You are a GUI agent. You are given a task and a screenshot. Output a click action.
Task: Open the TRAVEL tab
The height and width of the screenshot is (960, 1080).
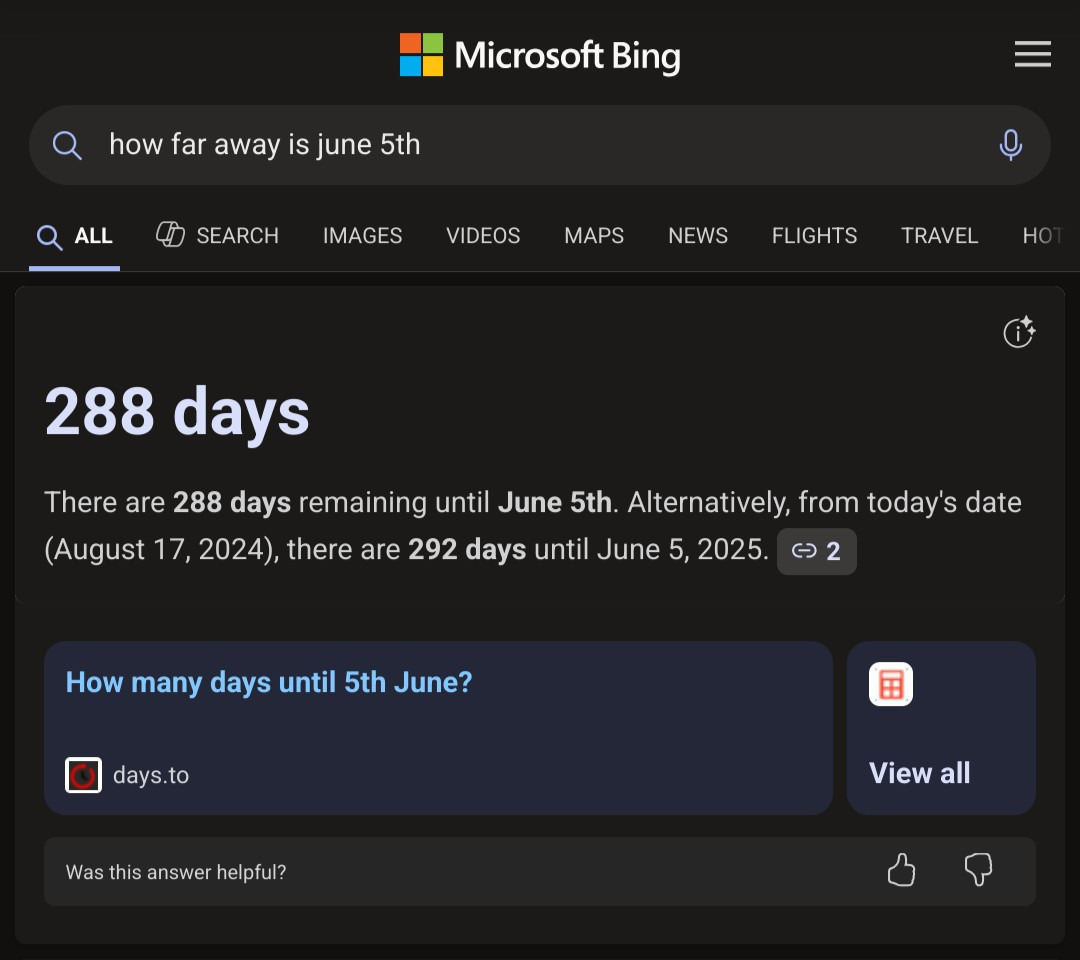point(939,236)
